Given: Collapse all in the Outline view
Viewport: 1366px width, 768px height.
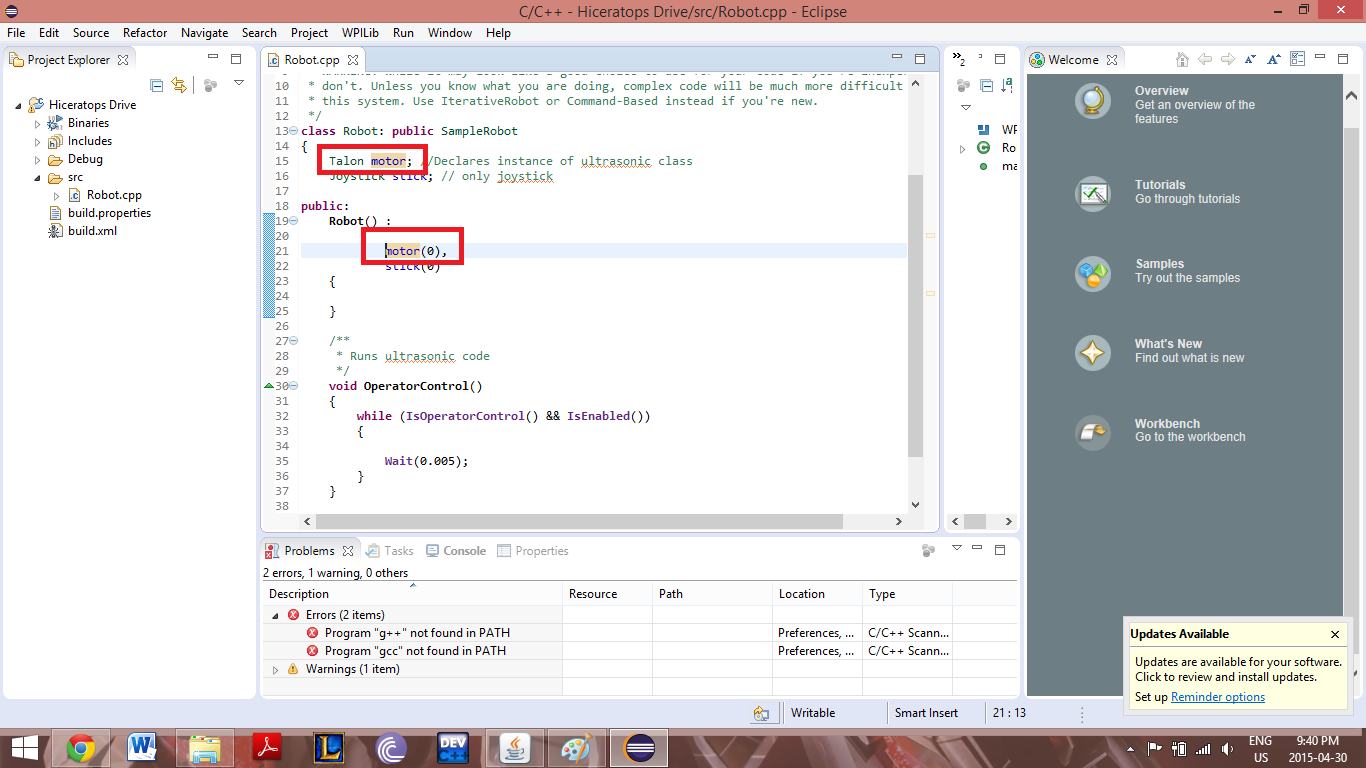Looking at the screenshot, I should (987, 85).
